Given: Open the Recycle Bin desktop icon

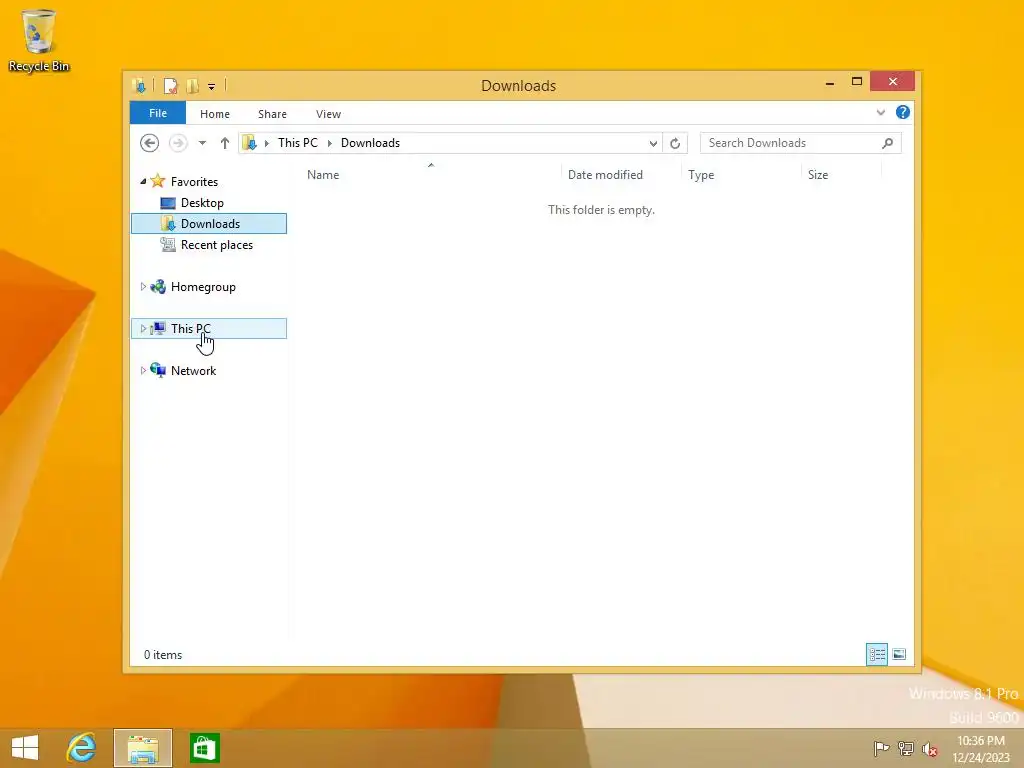Looking at the screenshot, I should [39, 40].
